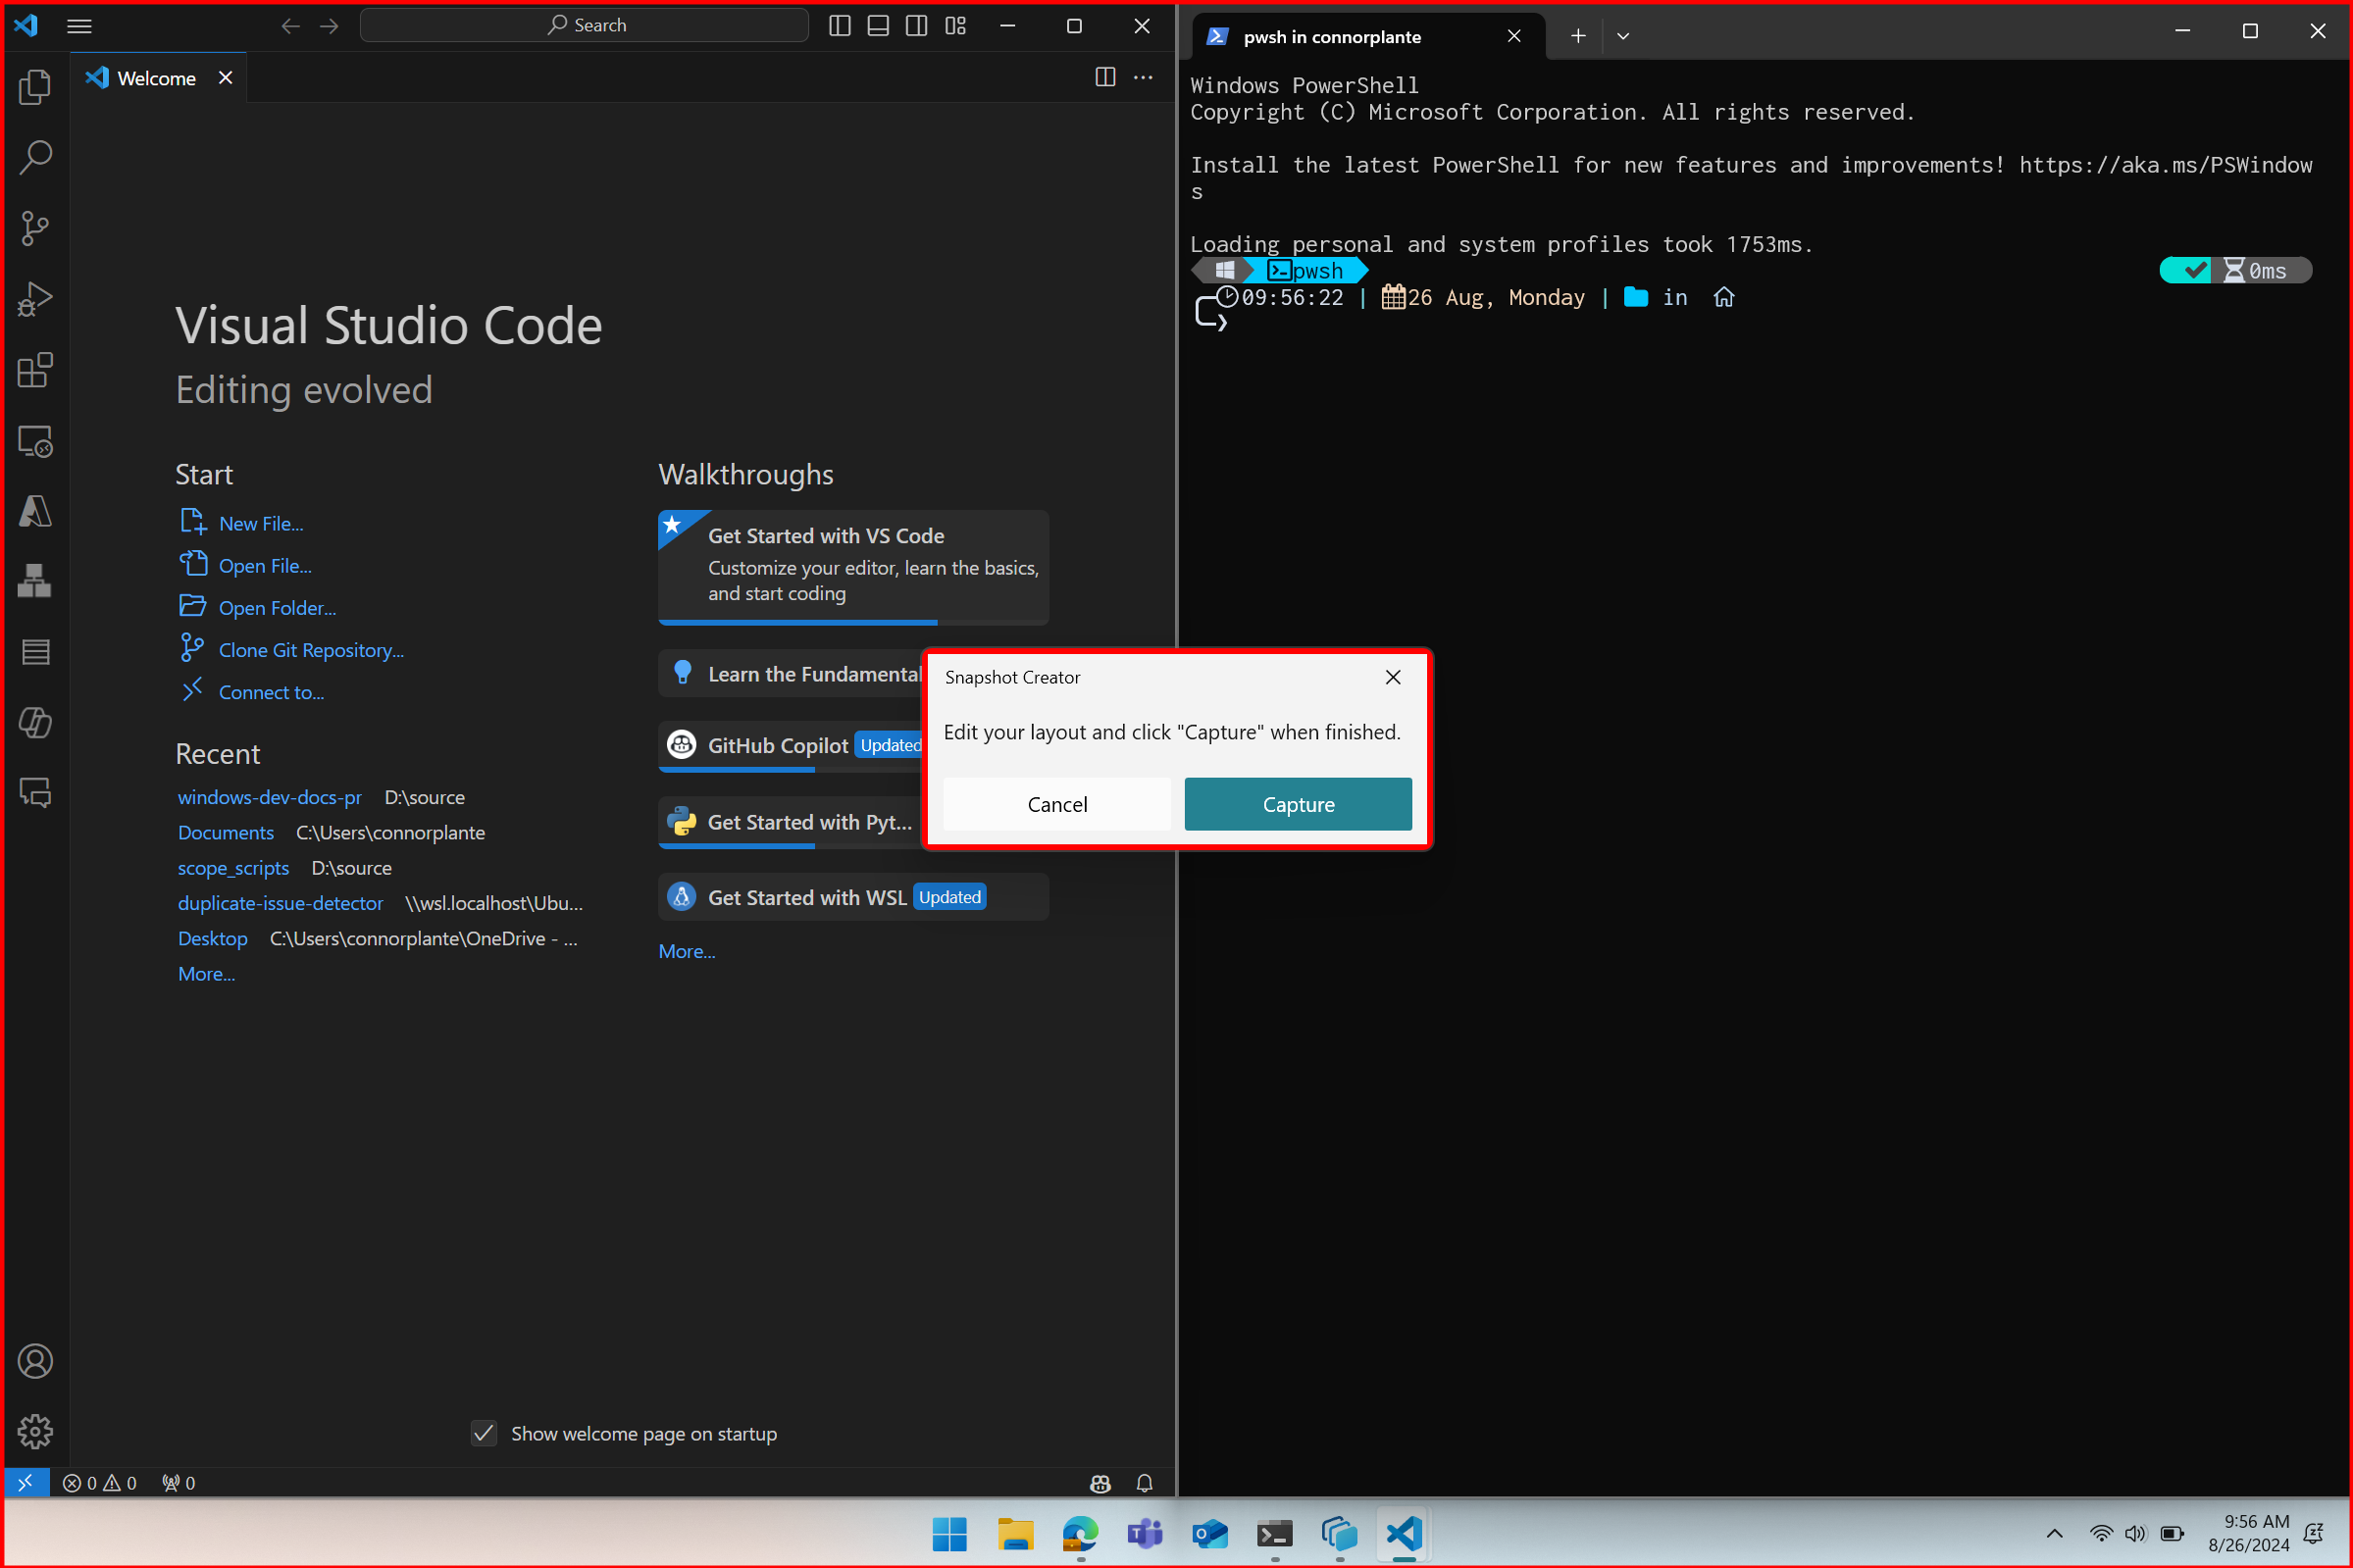Select the Search icon in activity bar
Screen dimensions: 2353x1568
point(36,156)
